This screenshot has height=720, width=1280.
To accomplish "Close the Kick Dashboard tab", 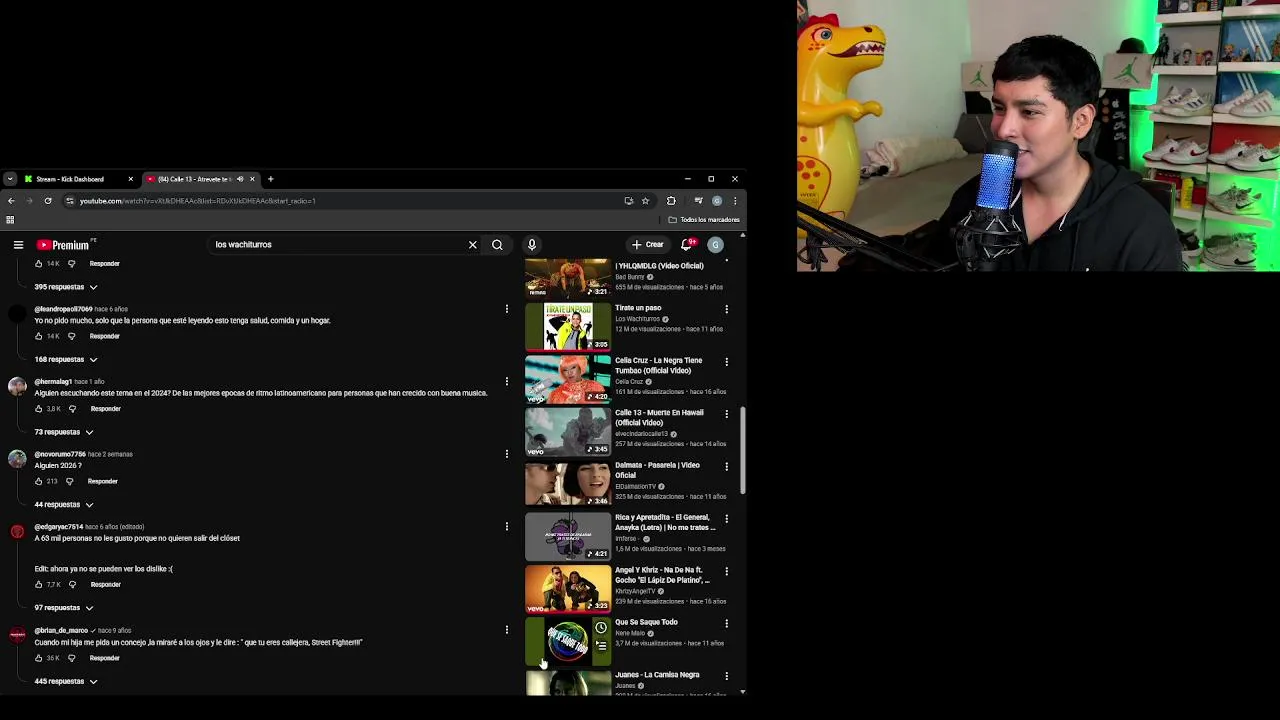I will (130, 179).
